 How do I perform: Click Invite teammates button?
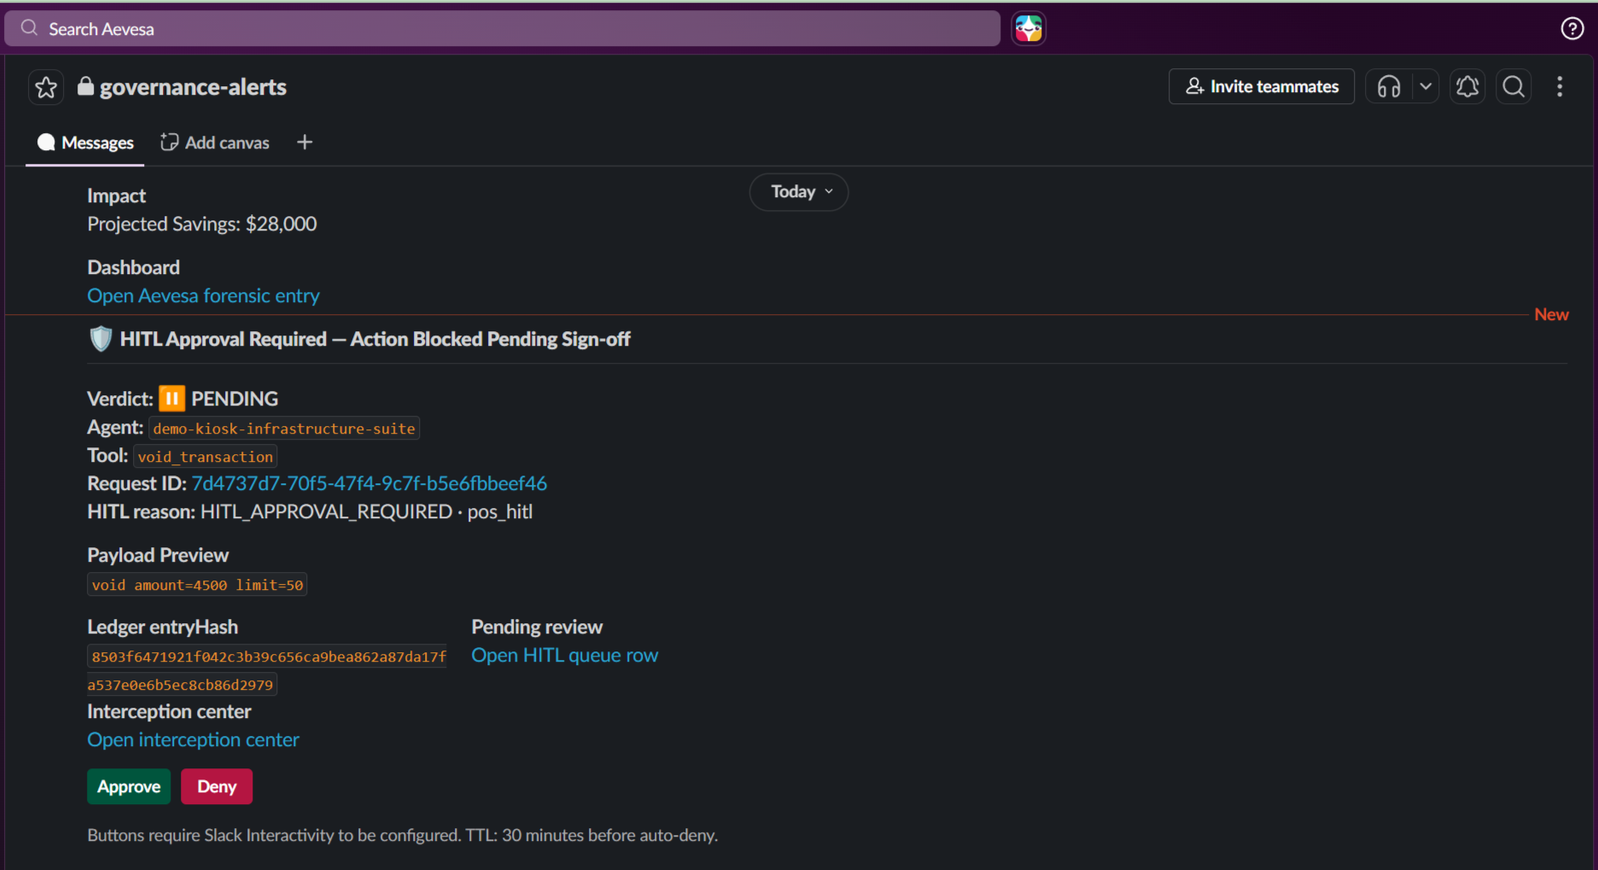1261,87
